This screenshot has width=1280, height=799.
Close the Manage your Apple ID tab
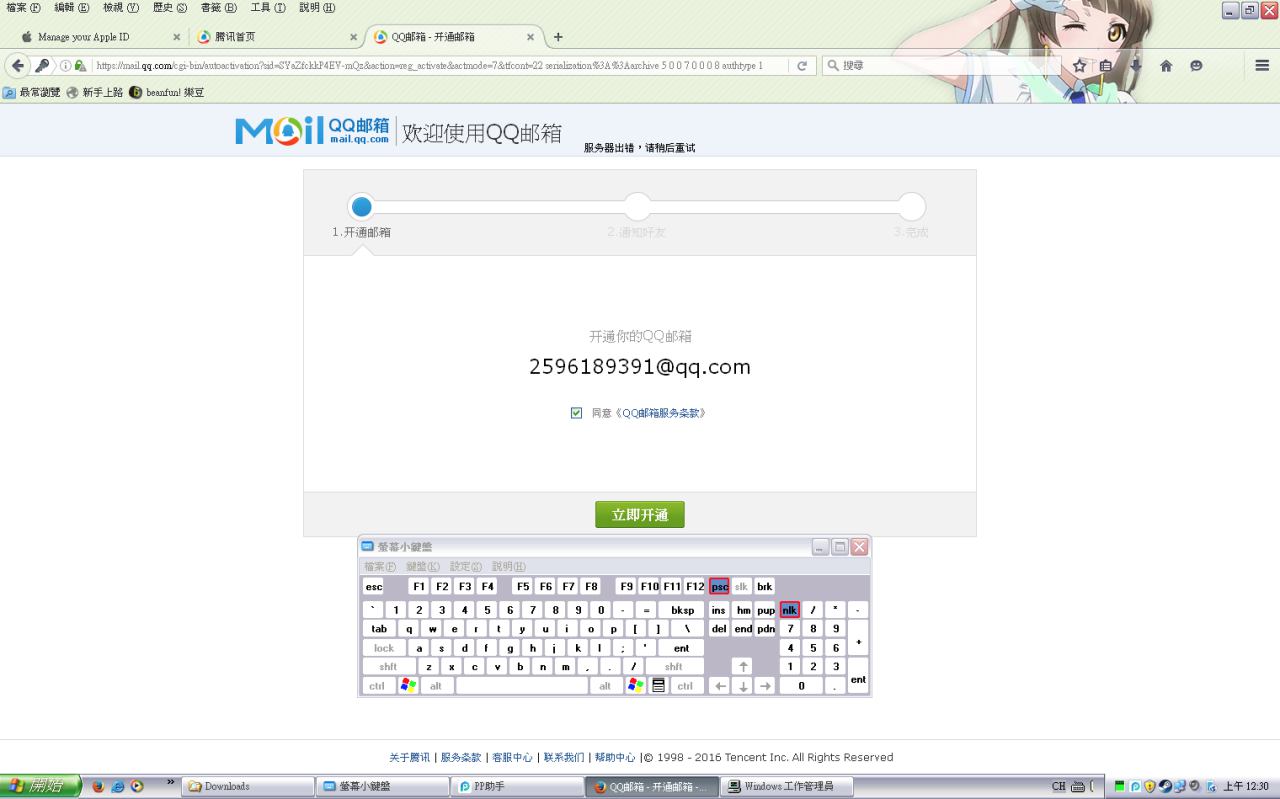[x=177, y=37]
